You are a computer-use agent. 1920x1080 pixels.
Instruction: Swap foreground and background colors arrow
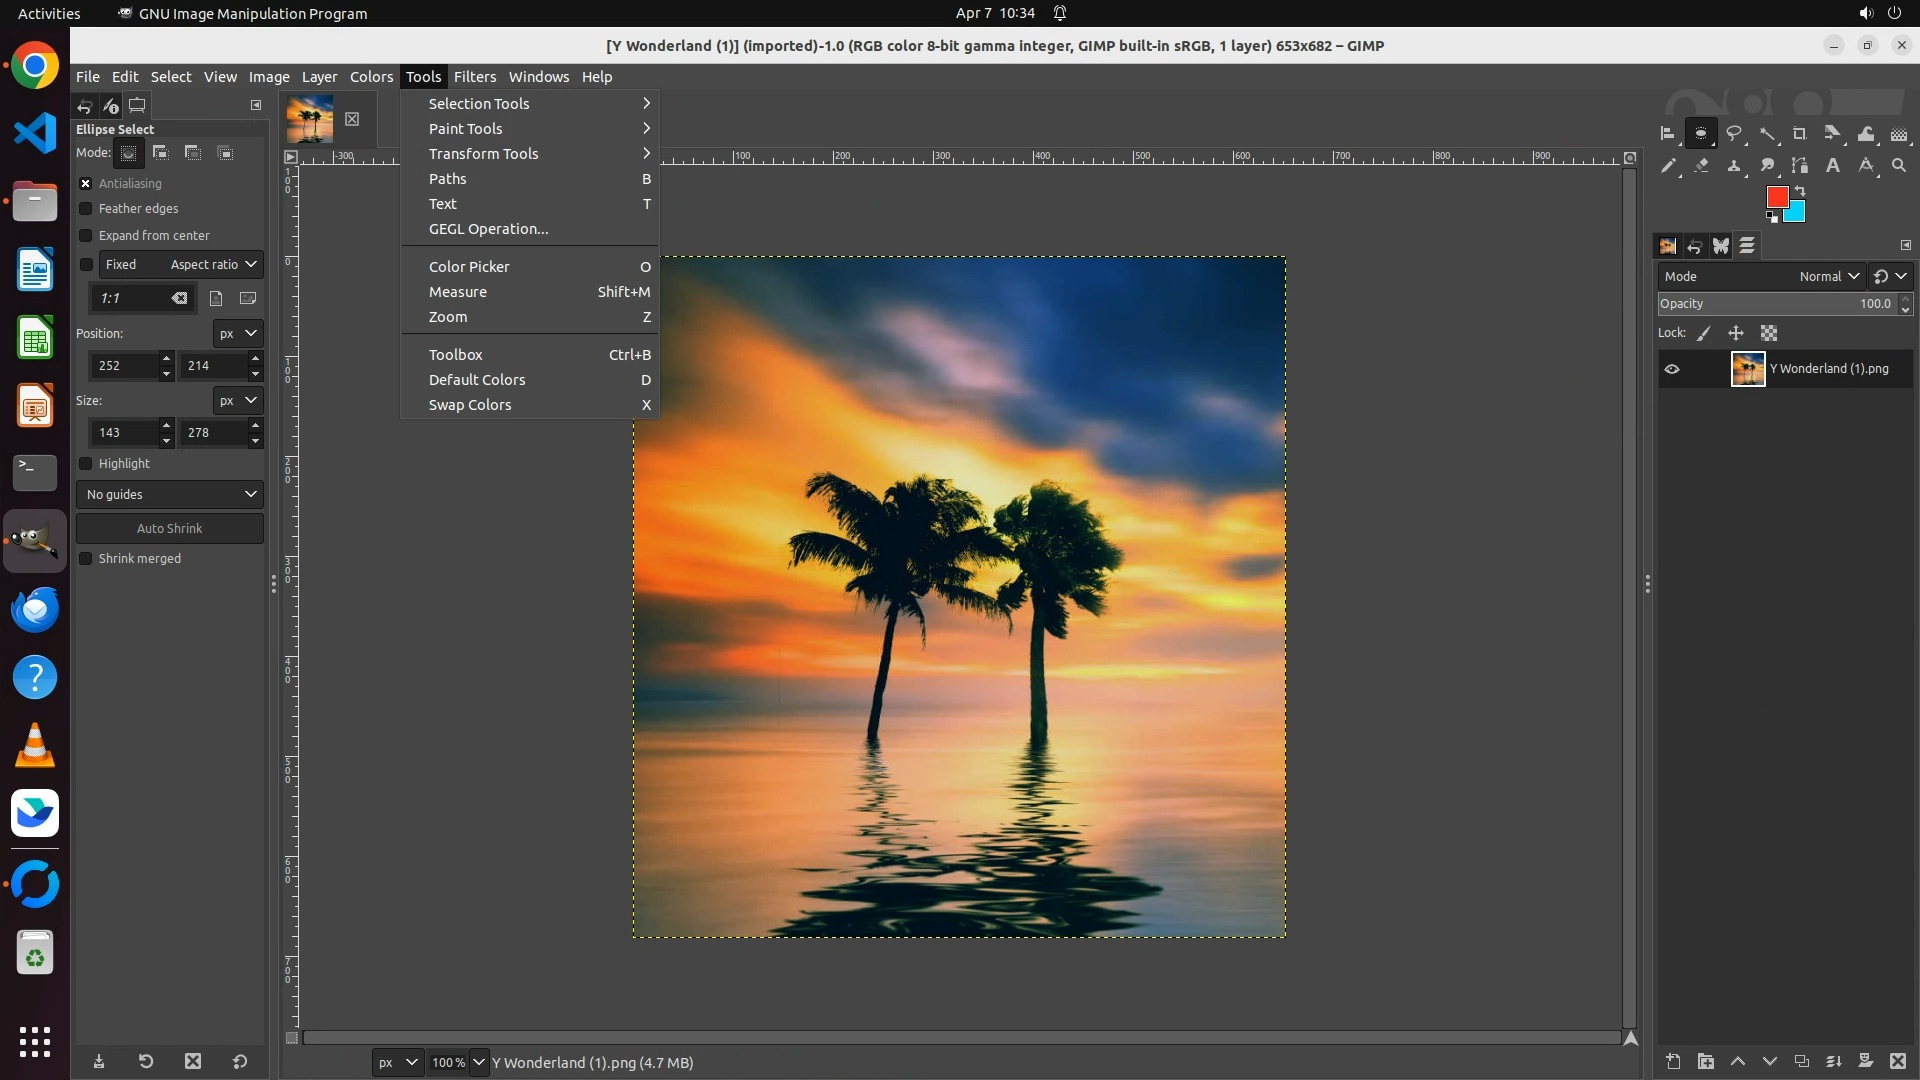(1800, 190)
